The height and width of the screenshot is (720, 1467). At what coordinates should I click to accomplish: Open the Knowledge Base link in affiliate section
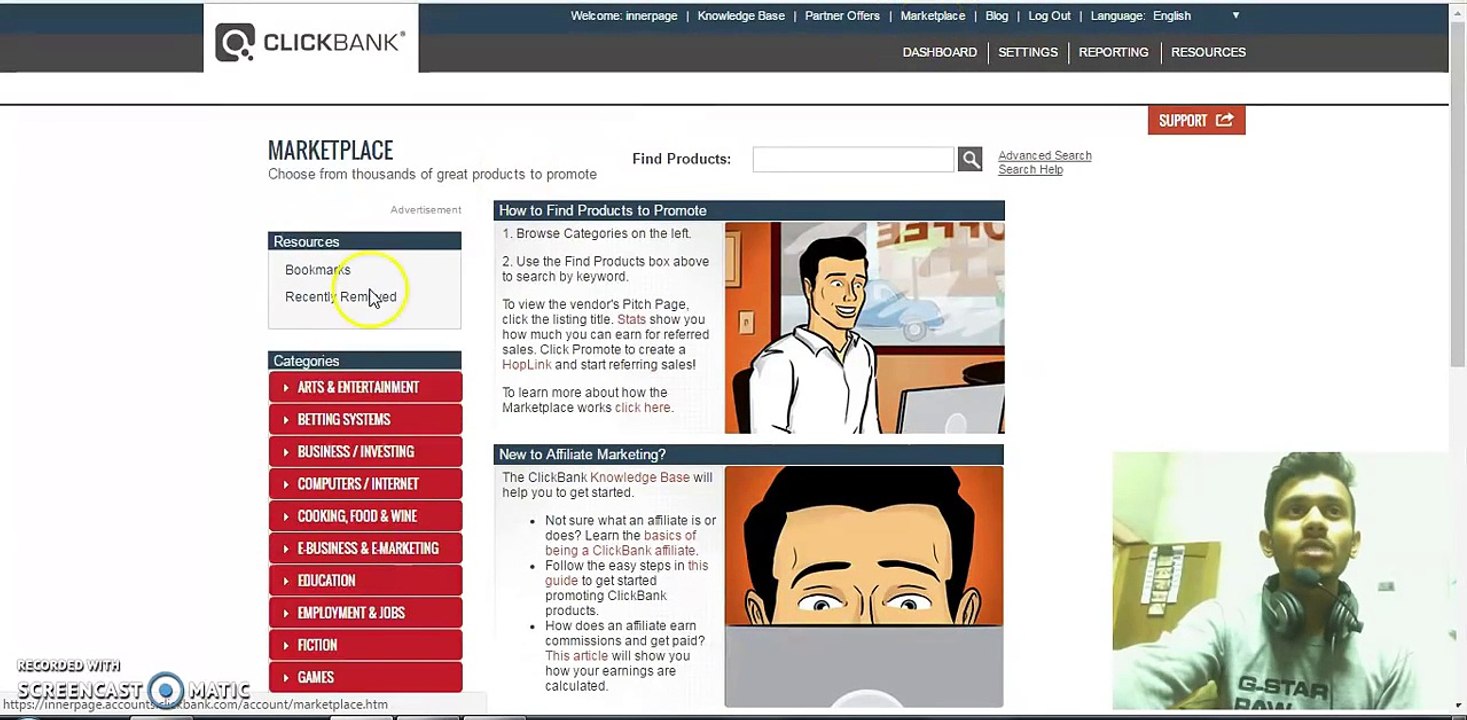(639, 478)
